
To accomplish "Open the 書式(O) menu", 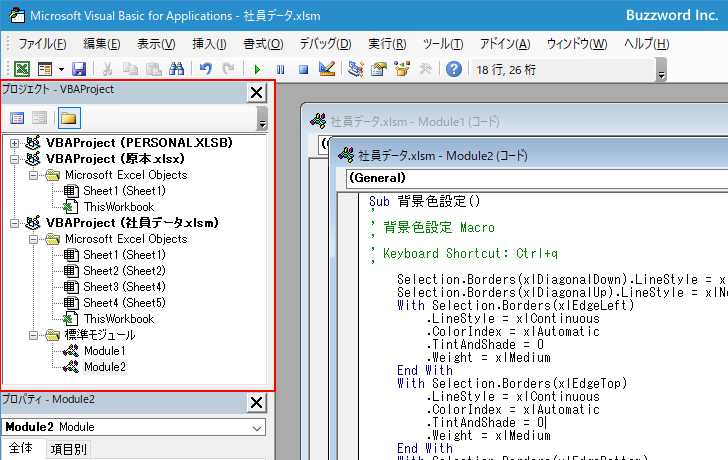I will pos(263,44).
